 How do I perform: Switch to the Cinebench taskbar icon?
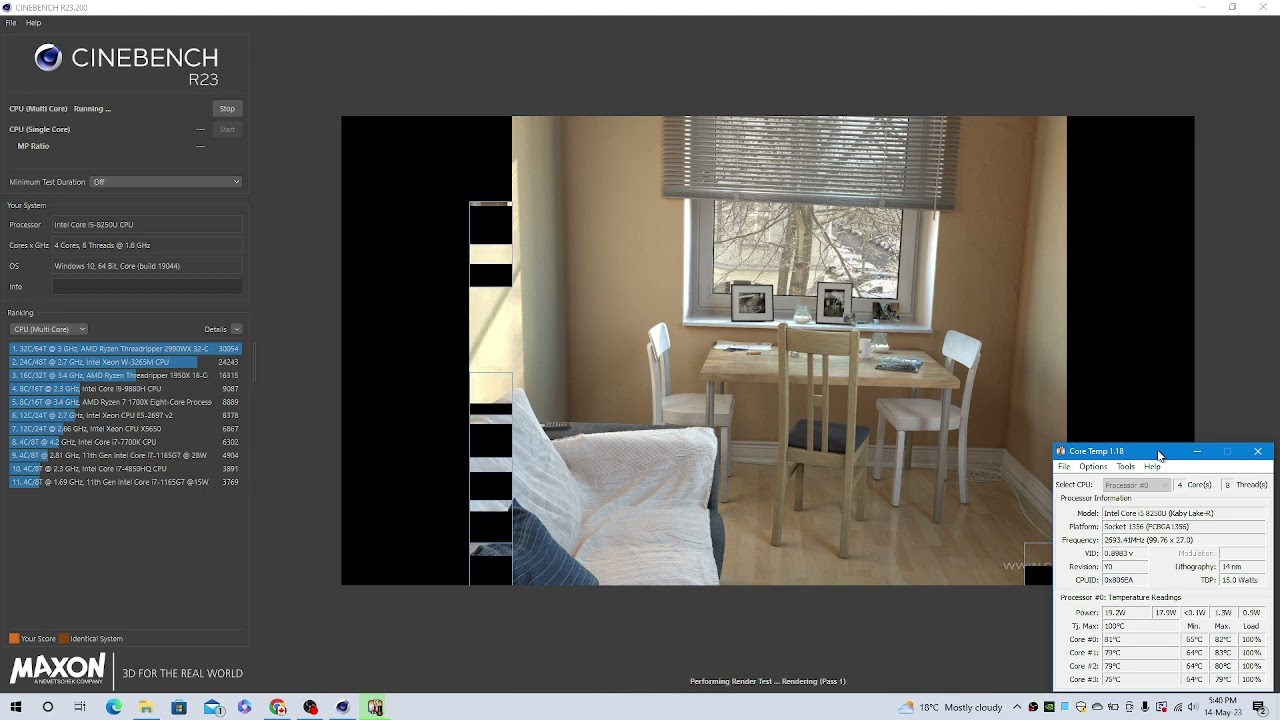click(343, 707)
